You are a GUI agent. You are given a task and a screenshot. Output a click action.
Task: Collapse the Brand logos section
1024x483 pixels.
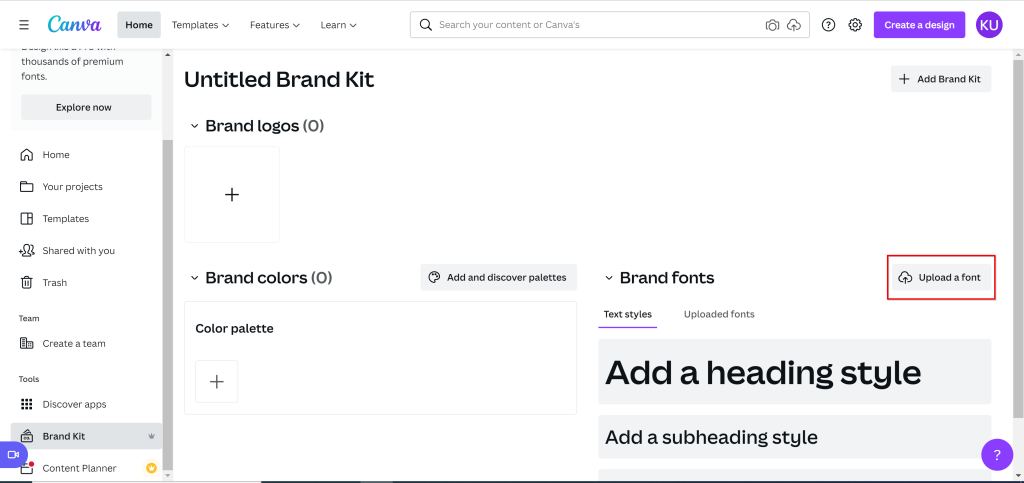click(x=194, y=126)
